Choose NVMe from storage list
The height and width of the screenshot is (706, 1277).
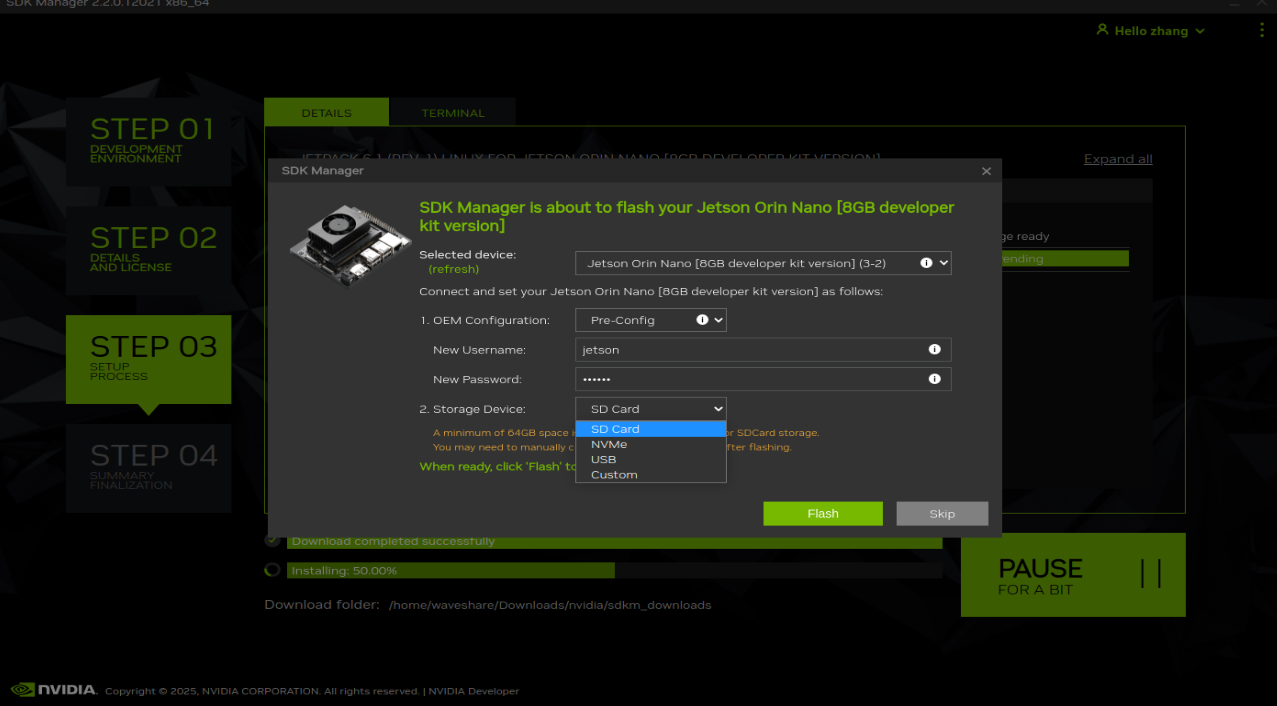(651, 444)
